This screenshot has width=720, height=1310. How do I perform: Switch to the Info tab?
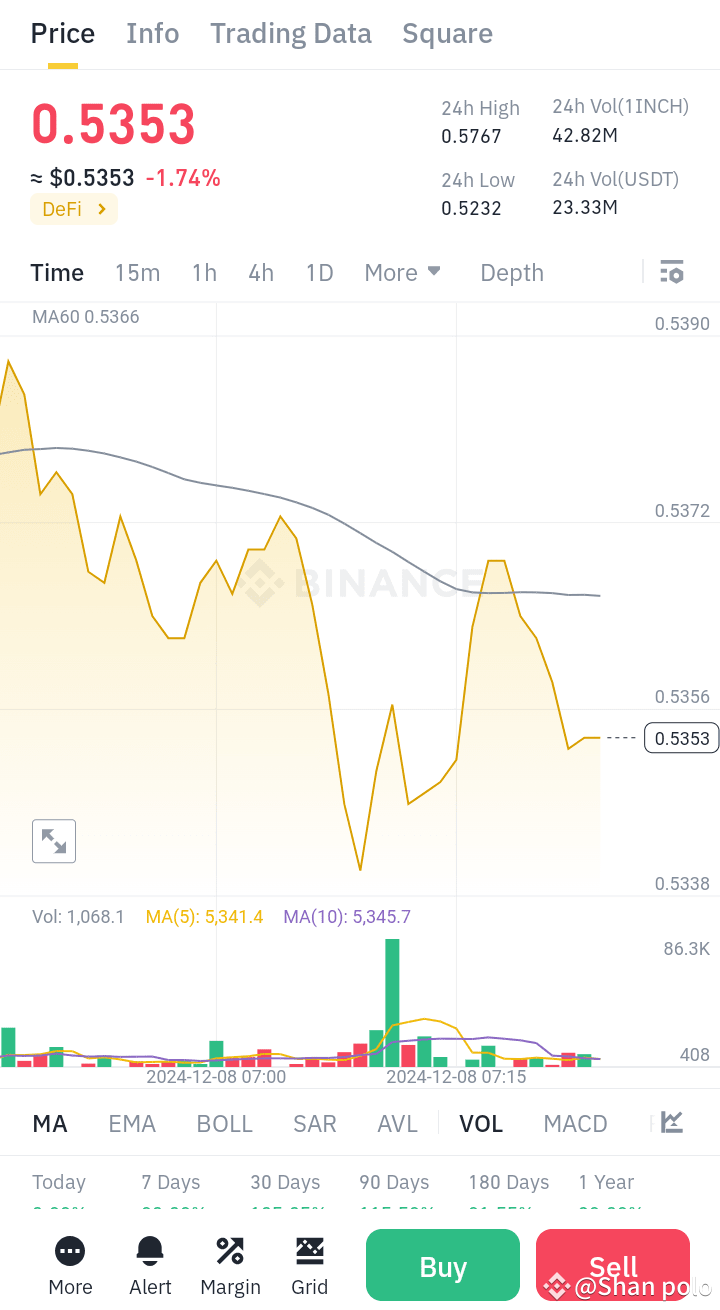152,33
